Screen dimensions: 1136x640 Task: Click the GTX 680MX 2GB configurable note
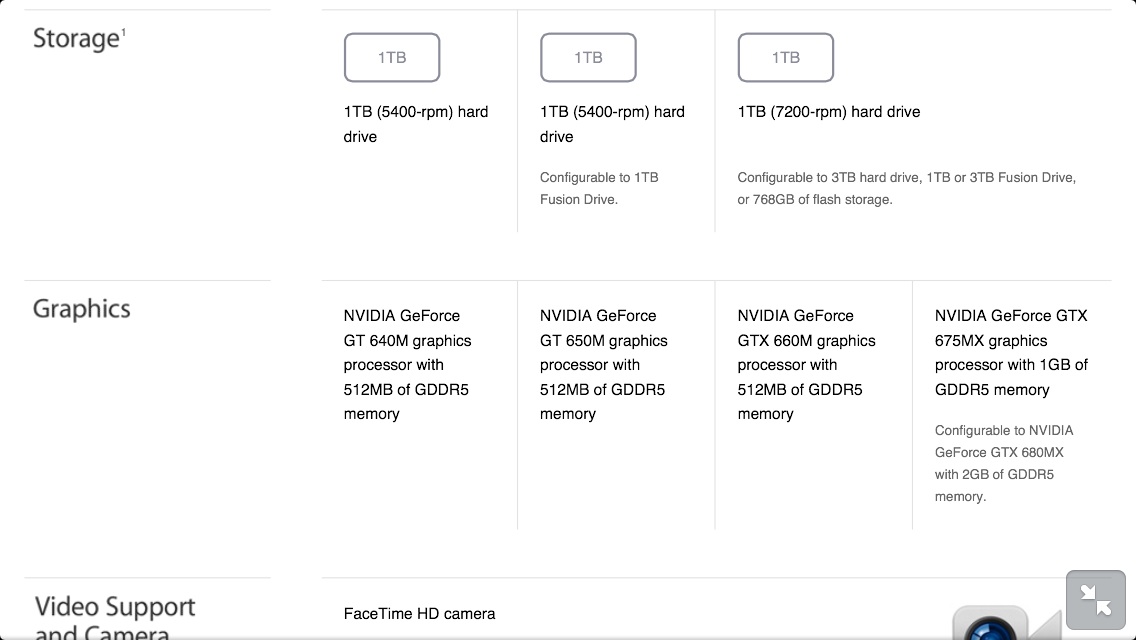[1004, 463]
